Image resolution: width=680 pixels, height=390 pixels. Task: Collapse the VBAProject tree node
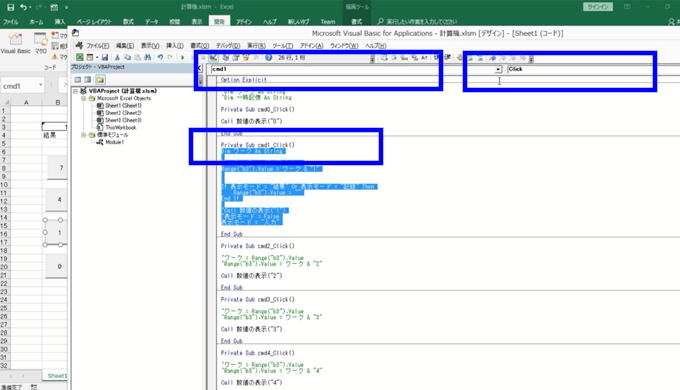click(x=75, y=91)
